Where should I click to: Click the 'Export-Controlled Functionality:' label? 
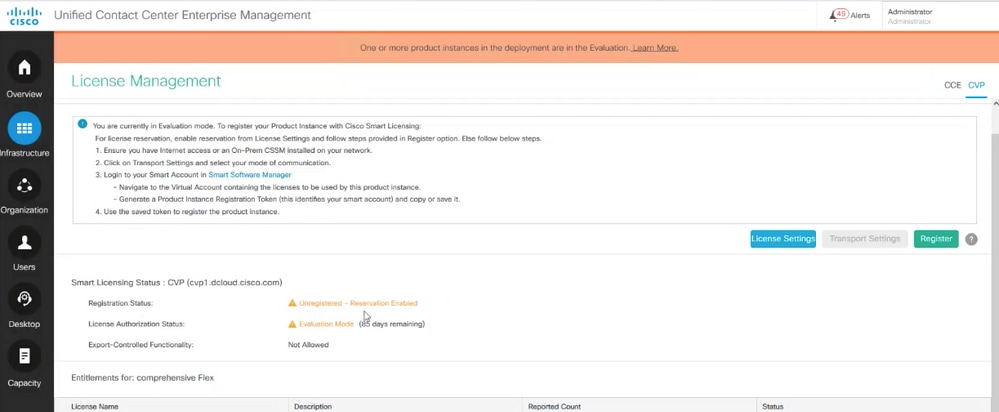pyautogui.click(x=140, y=345)
